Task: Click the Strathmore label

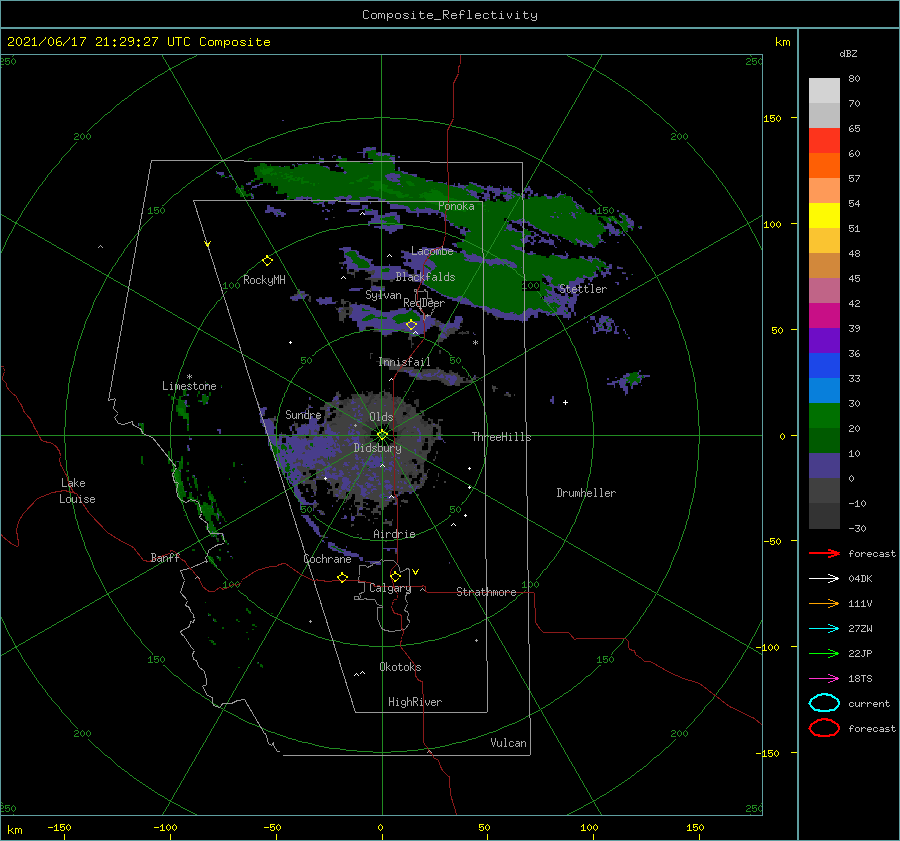Action: pyautogui.click(x=486, y=592)
